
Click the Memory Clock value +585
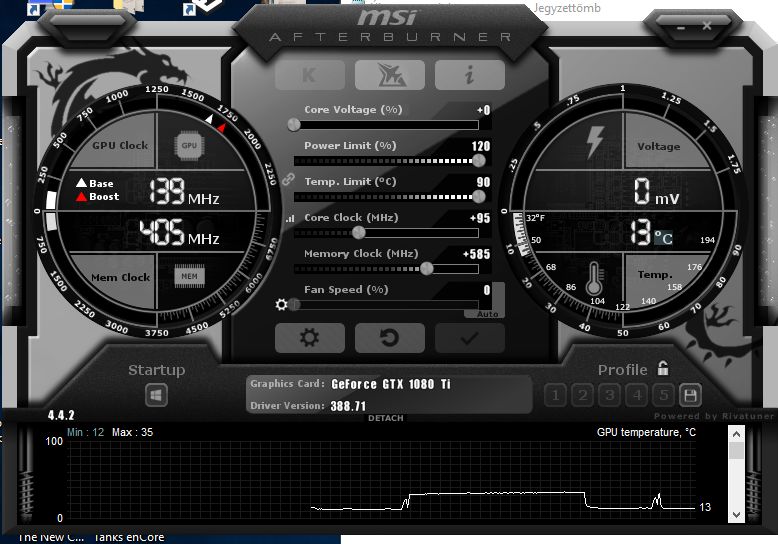tap(476, 254)
